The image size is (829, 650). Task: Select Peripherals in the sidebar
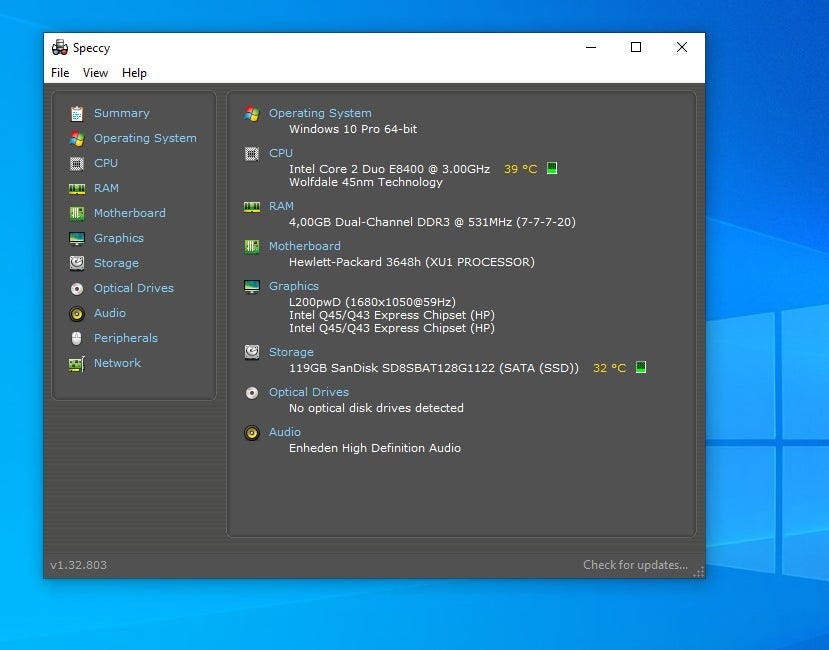[x=126, y=339]
